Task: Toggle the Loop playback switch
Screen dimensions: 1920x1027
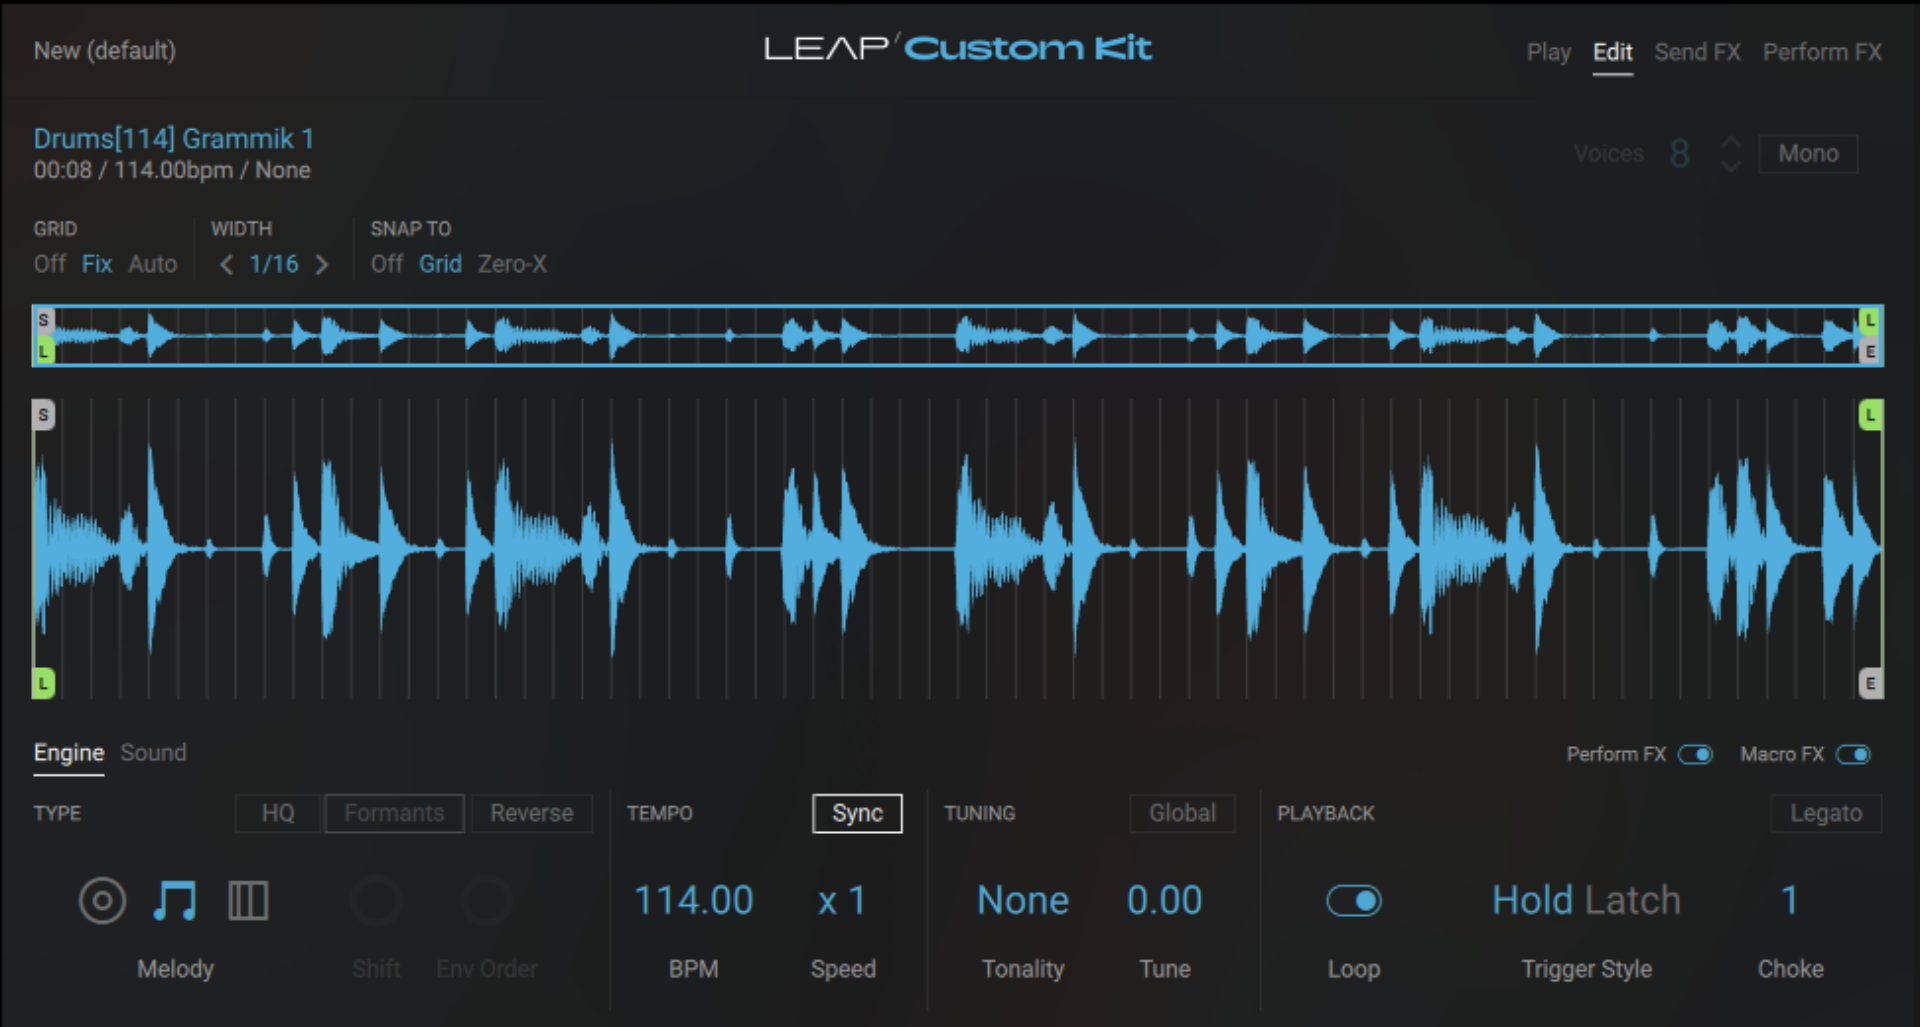Action: [x=1354, y=900]
